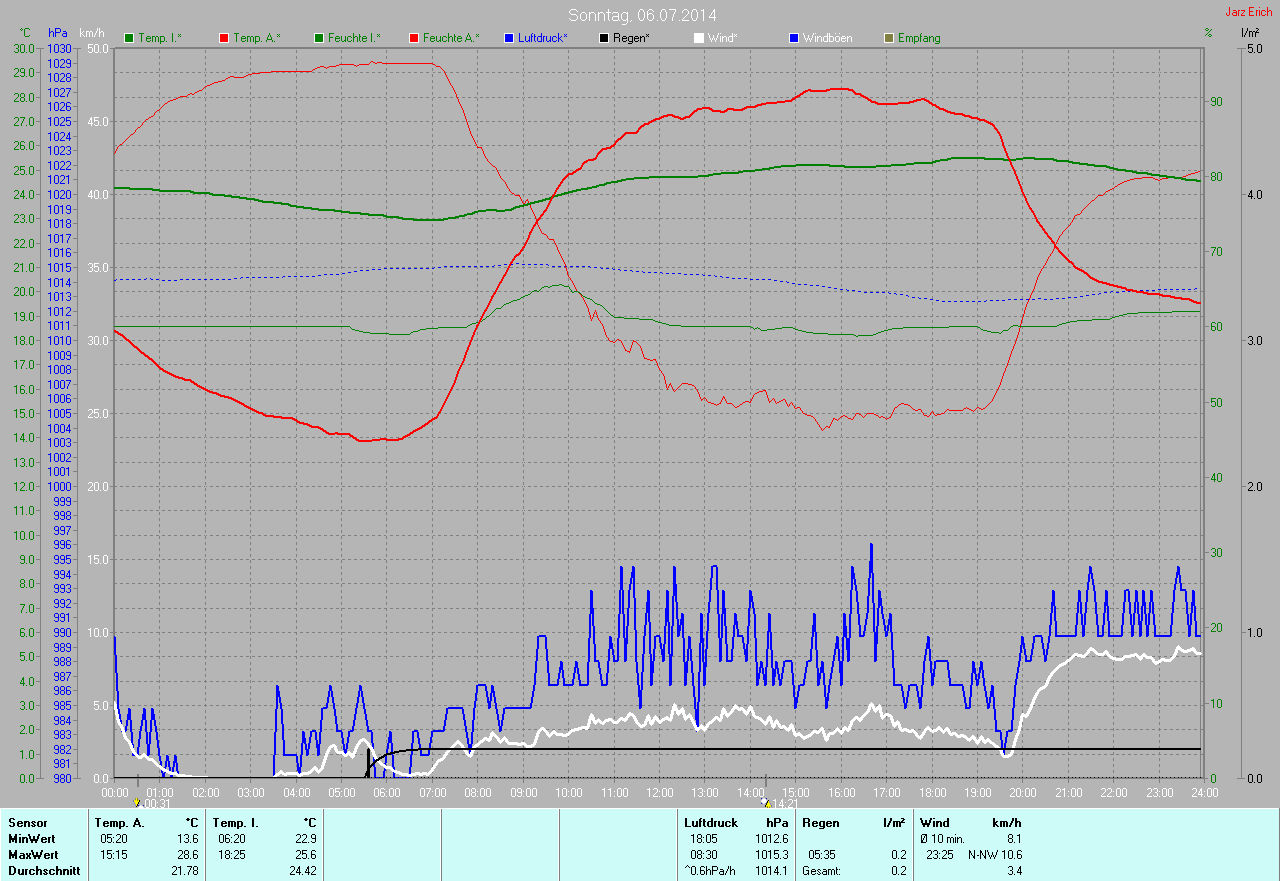Click the red Temp. A. legend swatch

pyautogui.click(x=224, y=38)
